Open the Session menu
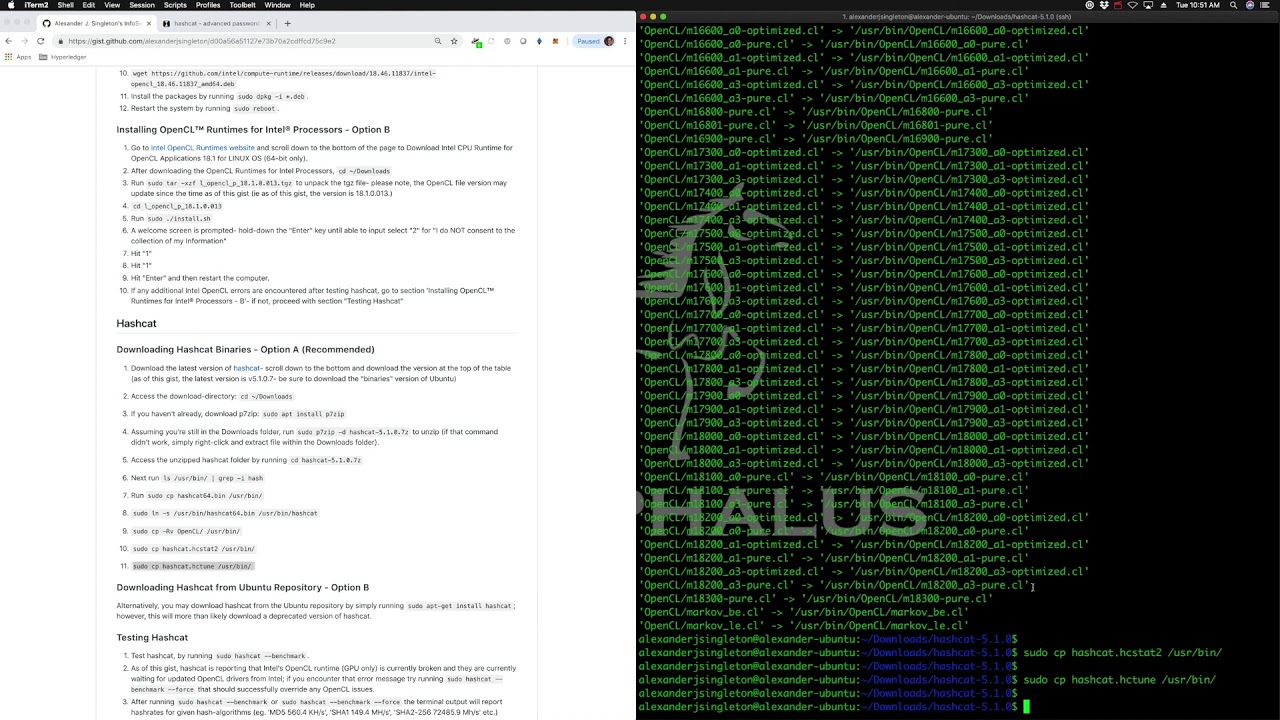This screenshot has width=1280, height=720. pyautogui.click(x=142, y=5)
